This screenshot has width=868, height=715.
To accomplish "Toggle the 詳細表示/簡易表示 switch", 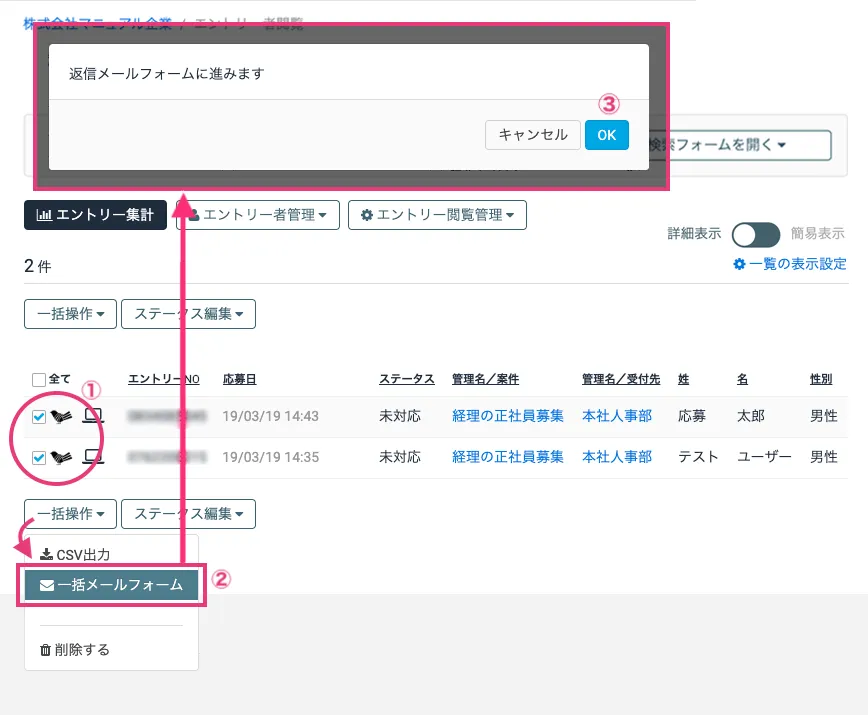I will (x=756, y=234).
